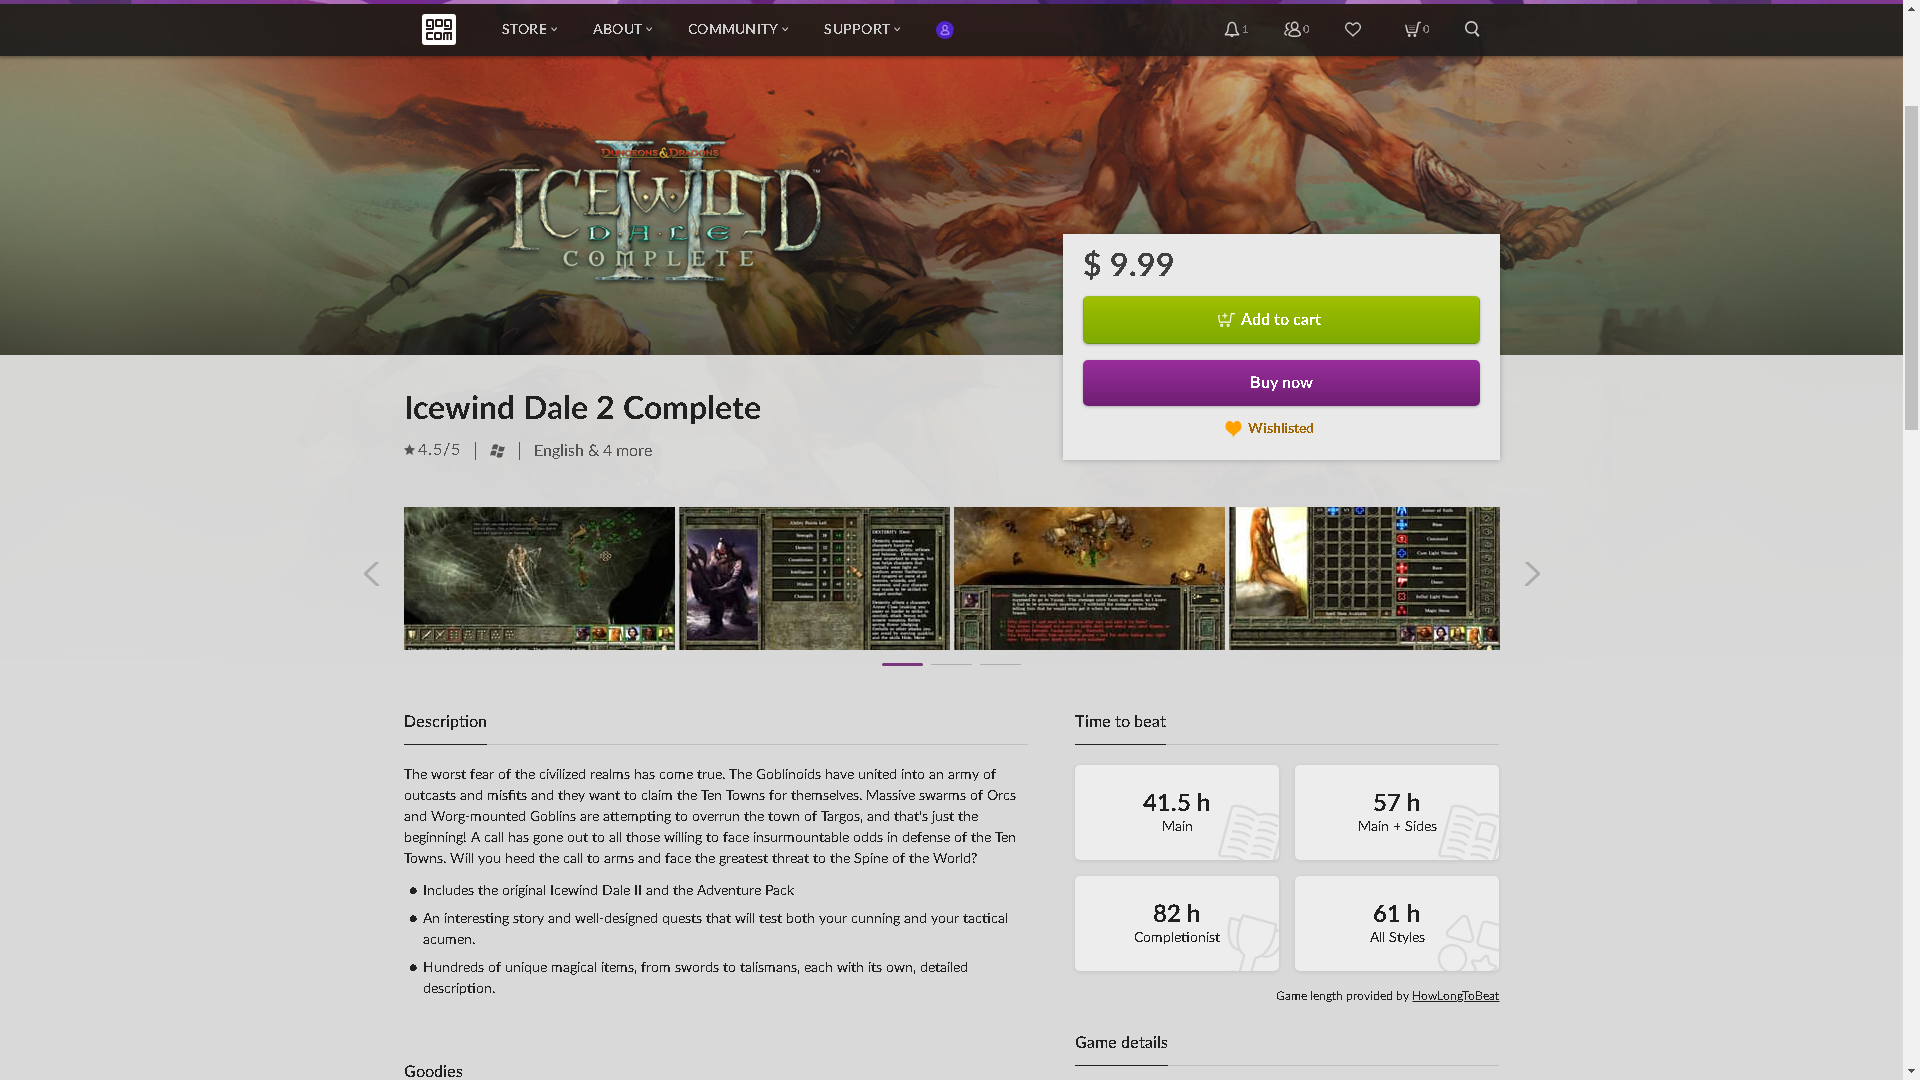Click the Windows platform icon
The width and height of the screenshot is (1920, 1080).
[x=496, y=450]
